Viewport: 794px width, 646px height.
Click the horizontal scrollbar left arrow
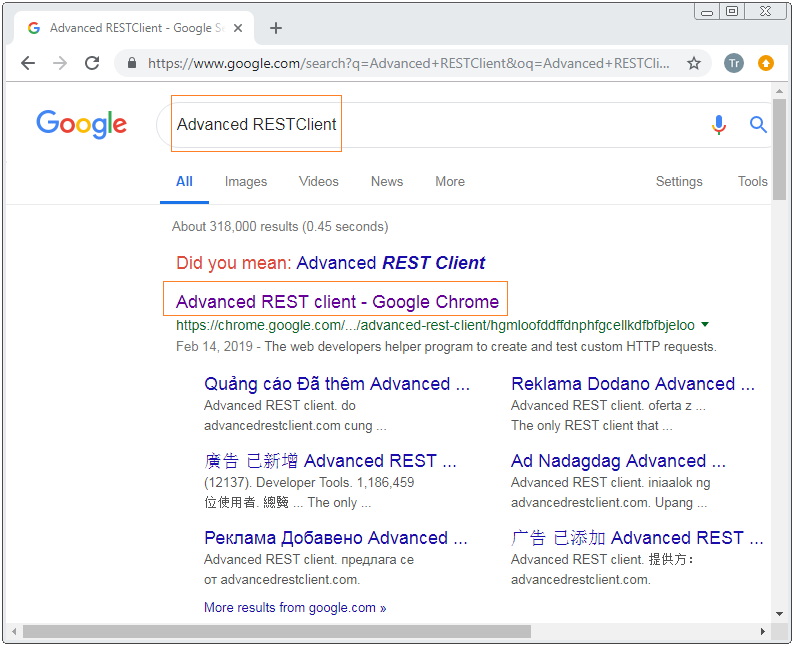(x=14, y=631)
